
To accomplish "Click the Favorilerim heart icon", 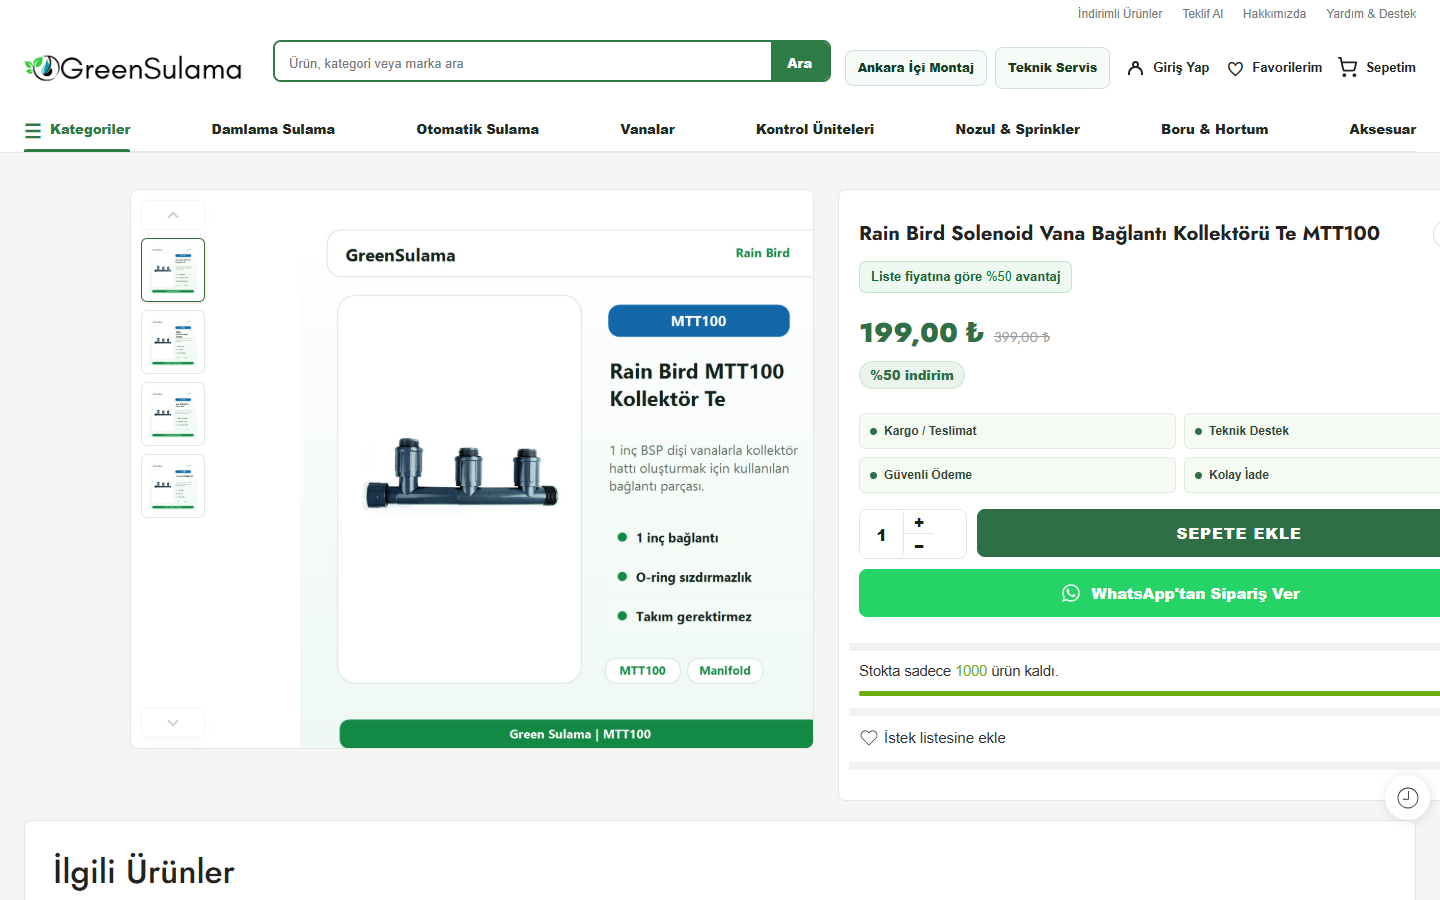I will point(1235,68).
